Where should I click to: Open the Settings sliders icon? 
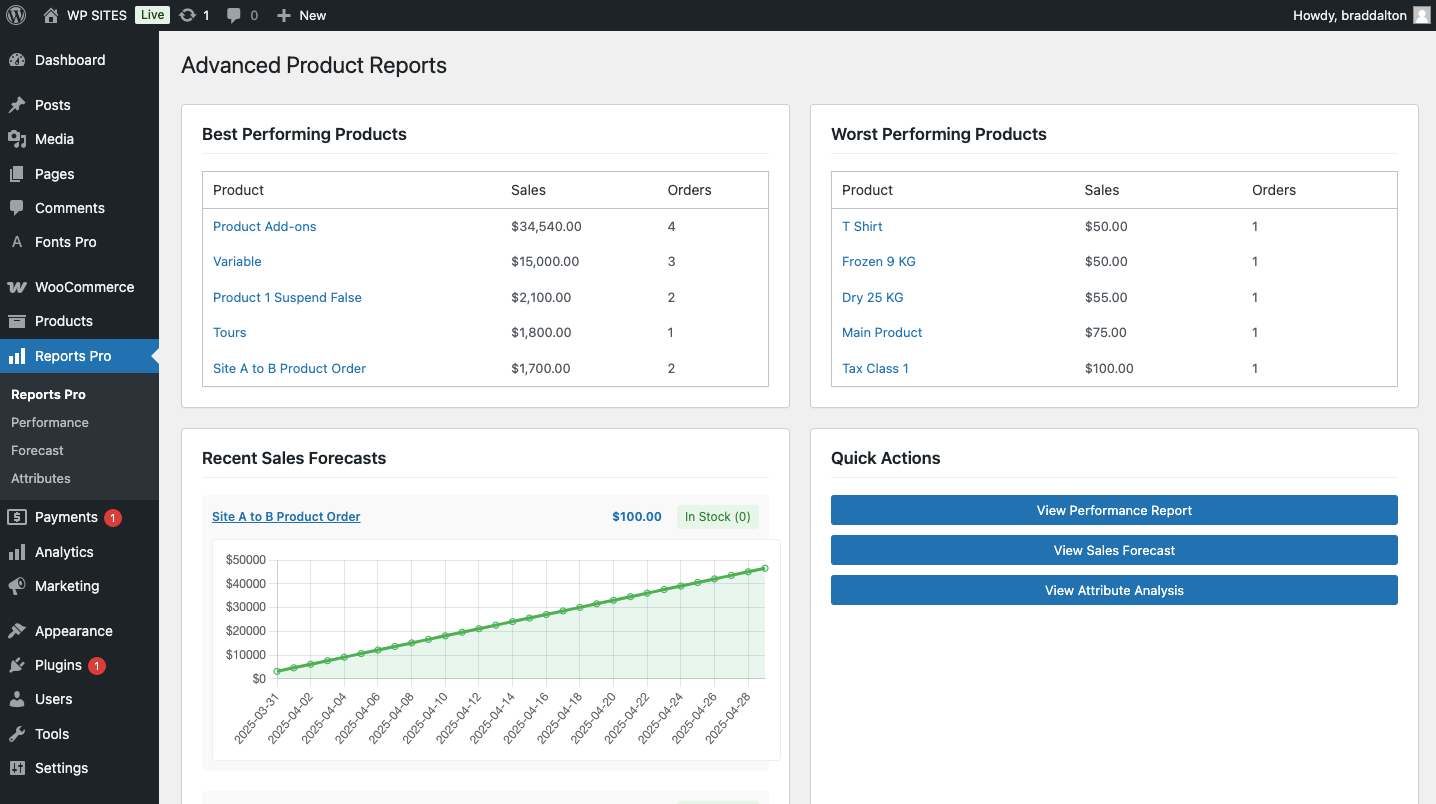point(17,768)
